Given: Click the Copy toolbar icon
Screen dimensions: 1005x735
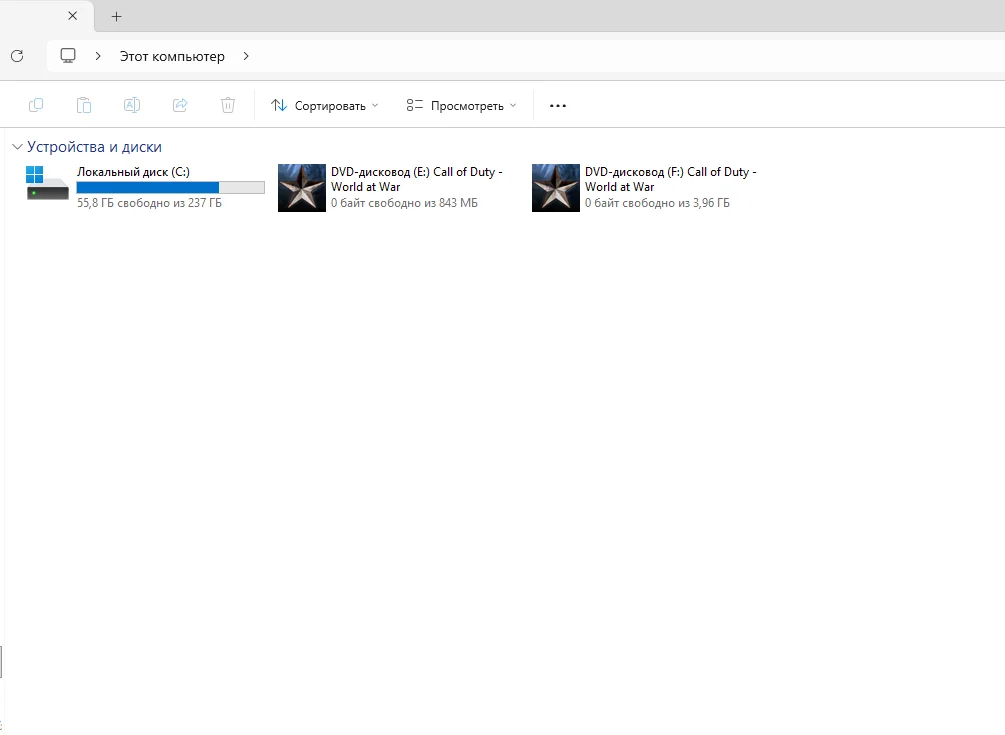Looking at the screenshot, I should coord(36,105).
